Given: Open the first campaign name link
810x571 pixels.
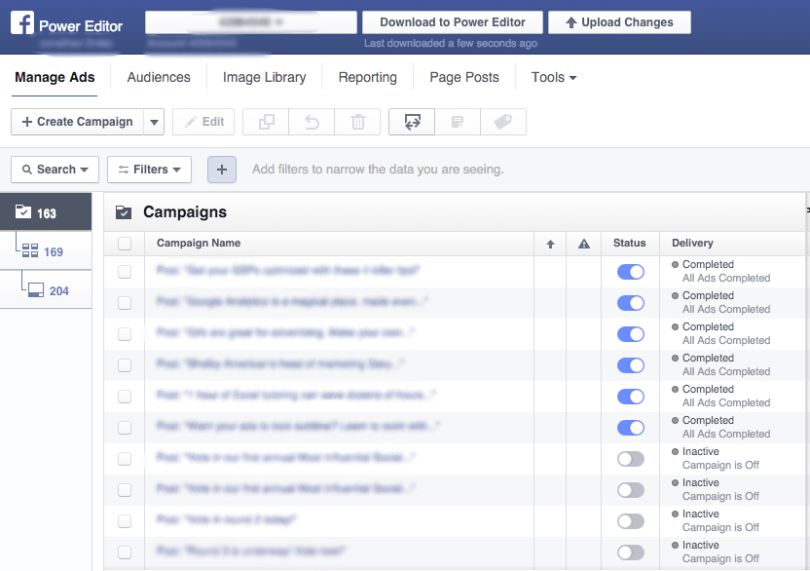Looking at the screenshot, I should [x=288, y=270].
